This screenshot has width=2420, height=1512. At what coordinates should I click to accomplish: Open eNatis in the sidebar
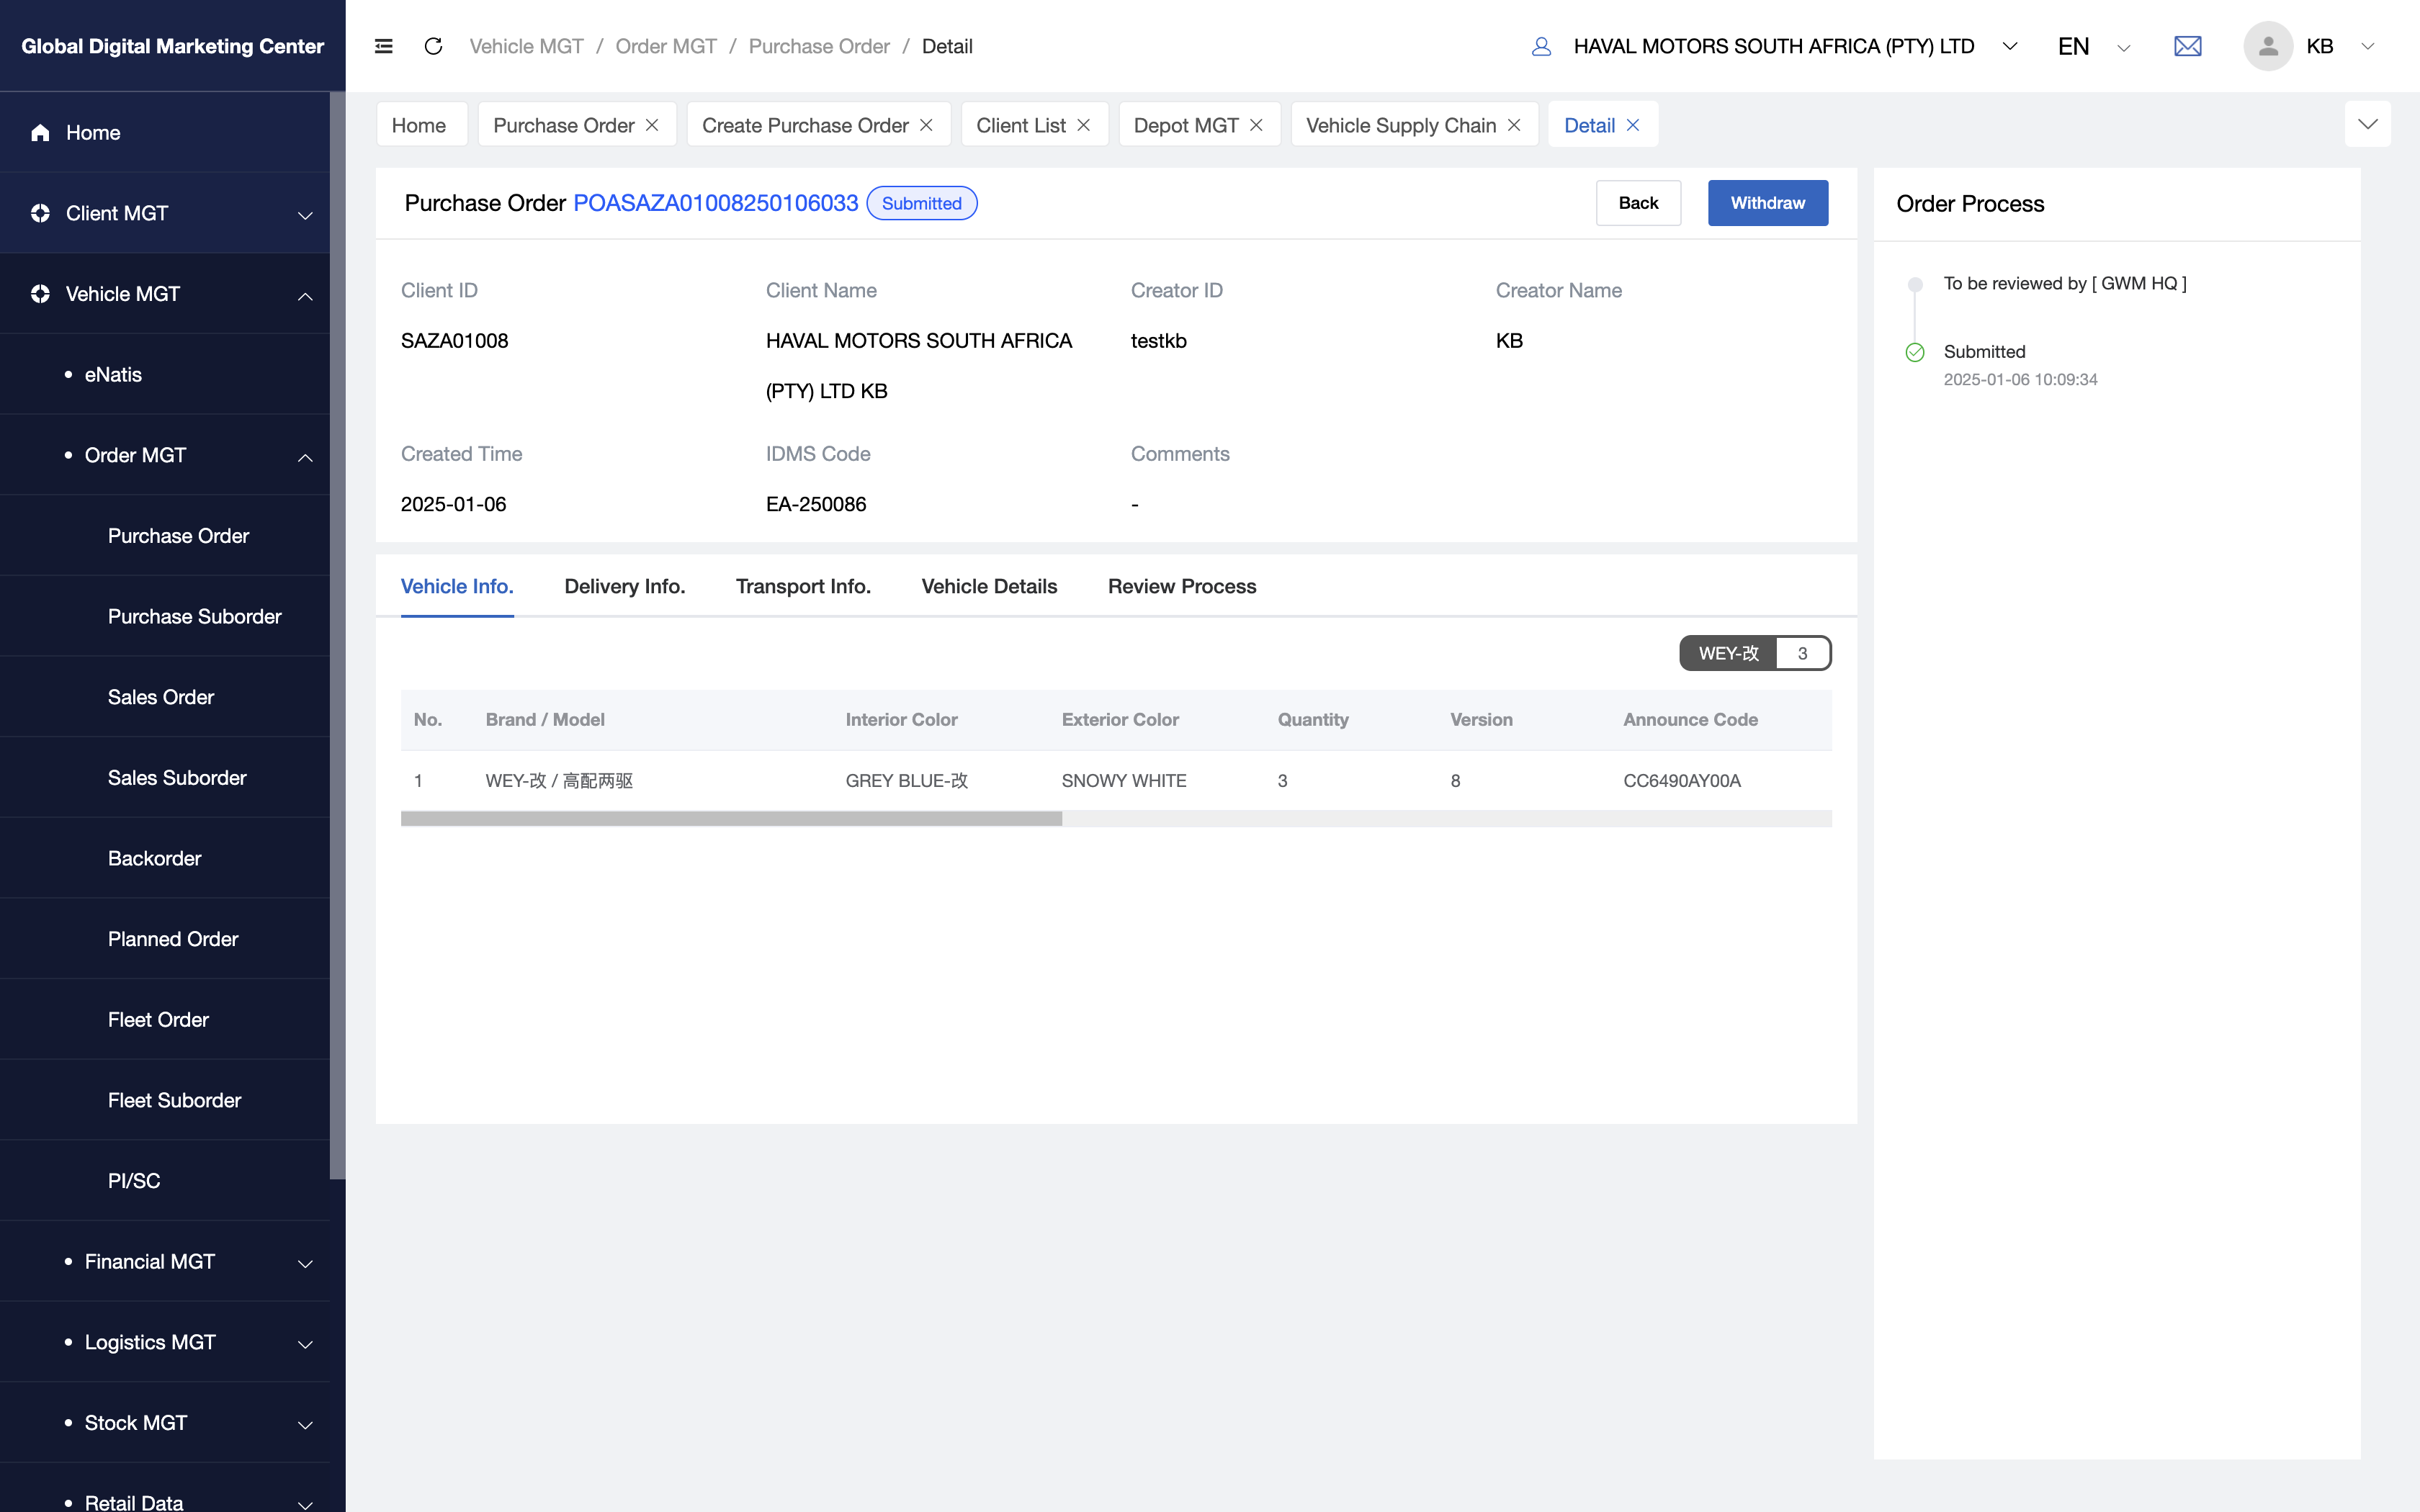coord(165,374)
